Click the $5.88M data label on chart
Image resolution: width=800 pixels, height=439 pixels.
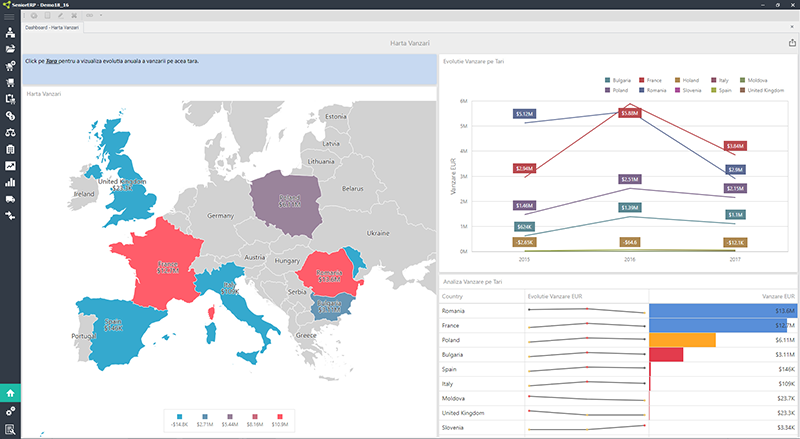tap(629, 113)
